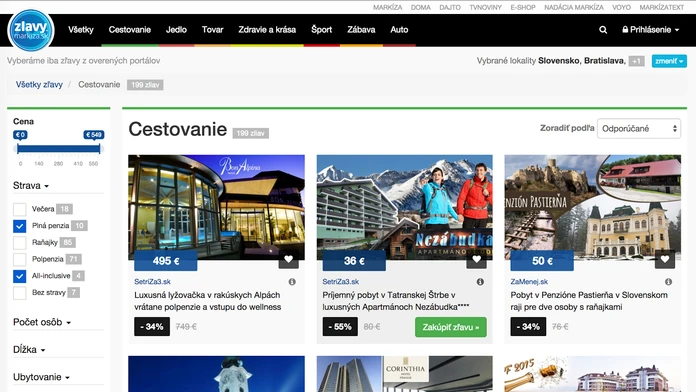Open the NADÁCIA MARKÍZA link
Image resolution: width=696 pixels, height=392 pixels.
(x=574, y=8)
